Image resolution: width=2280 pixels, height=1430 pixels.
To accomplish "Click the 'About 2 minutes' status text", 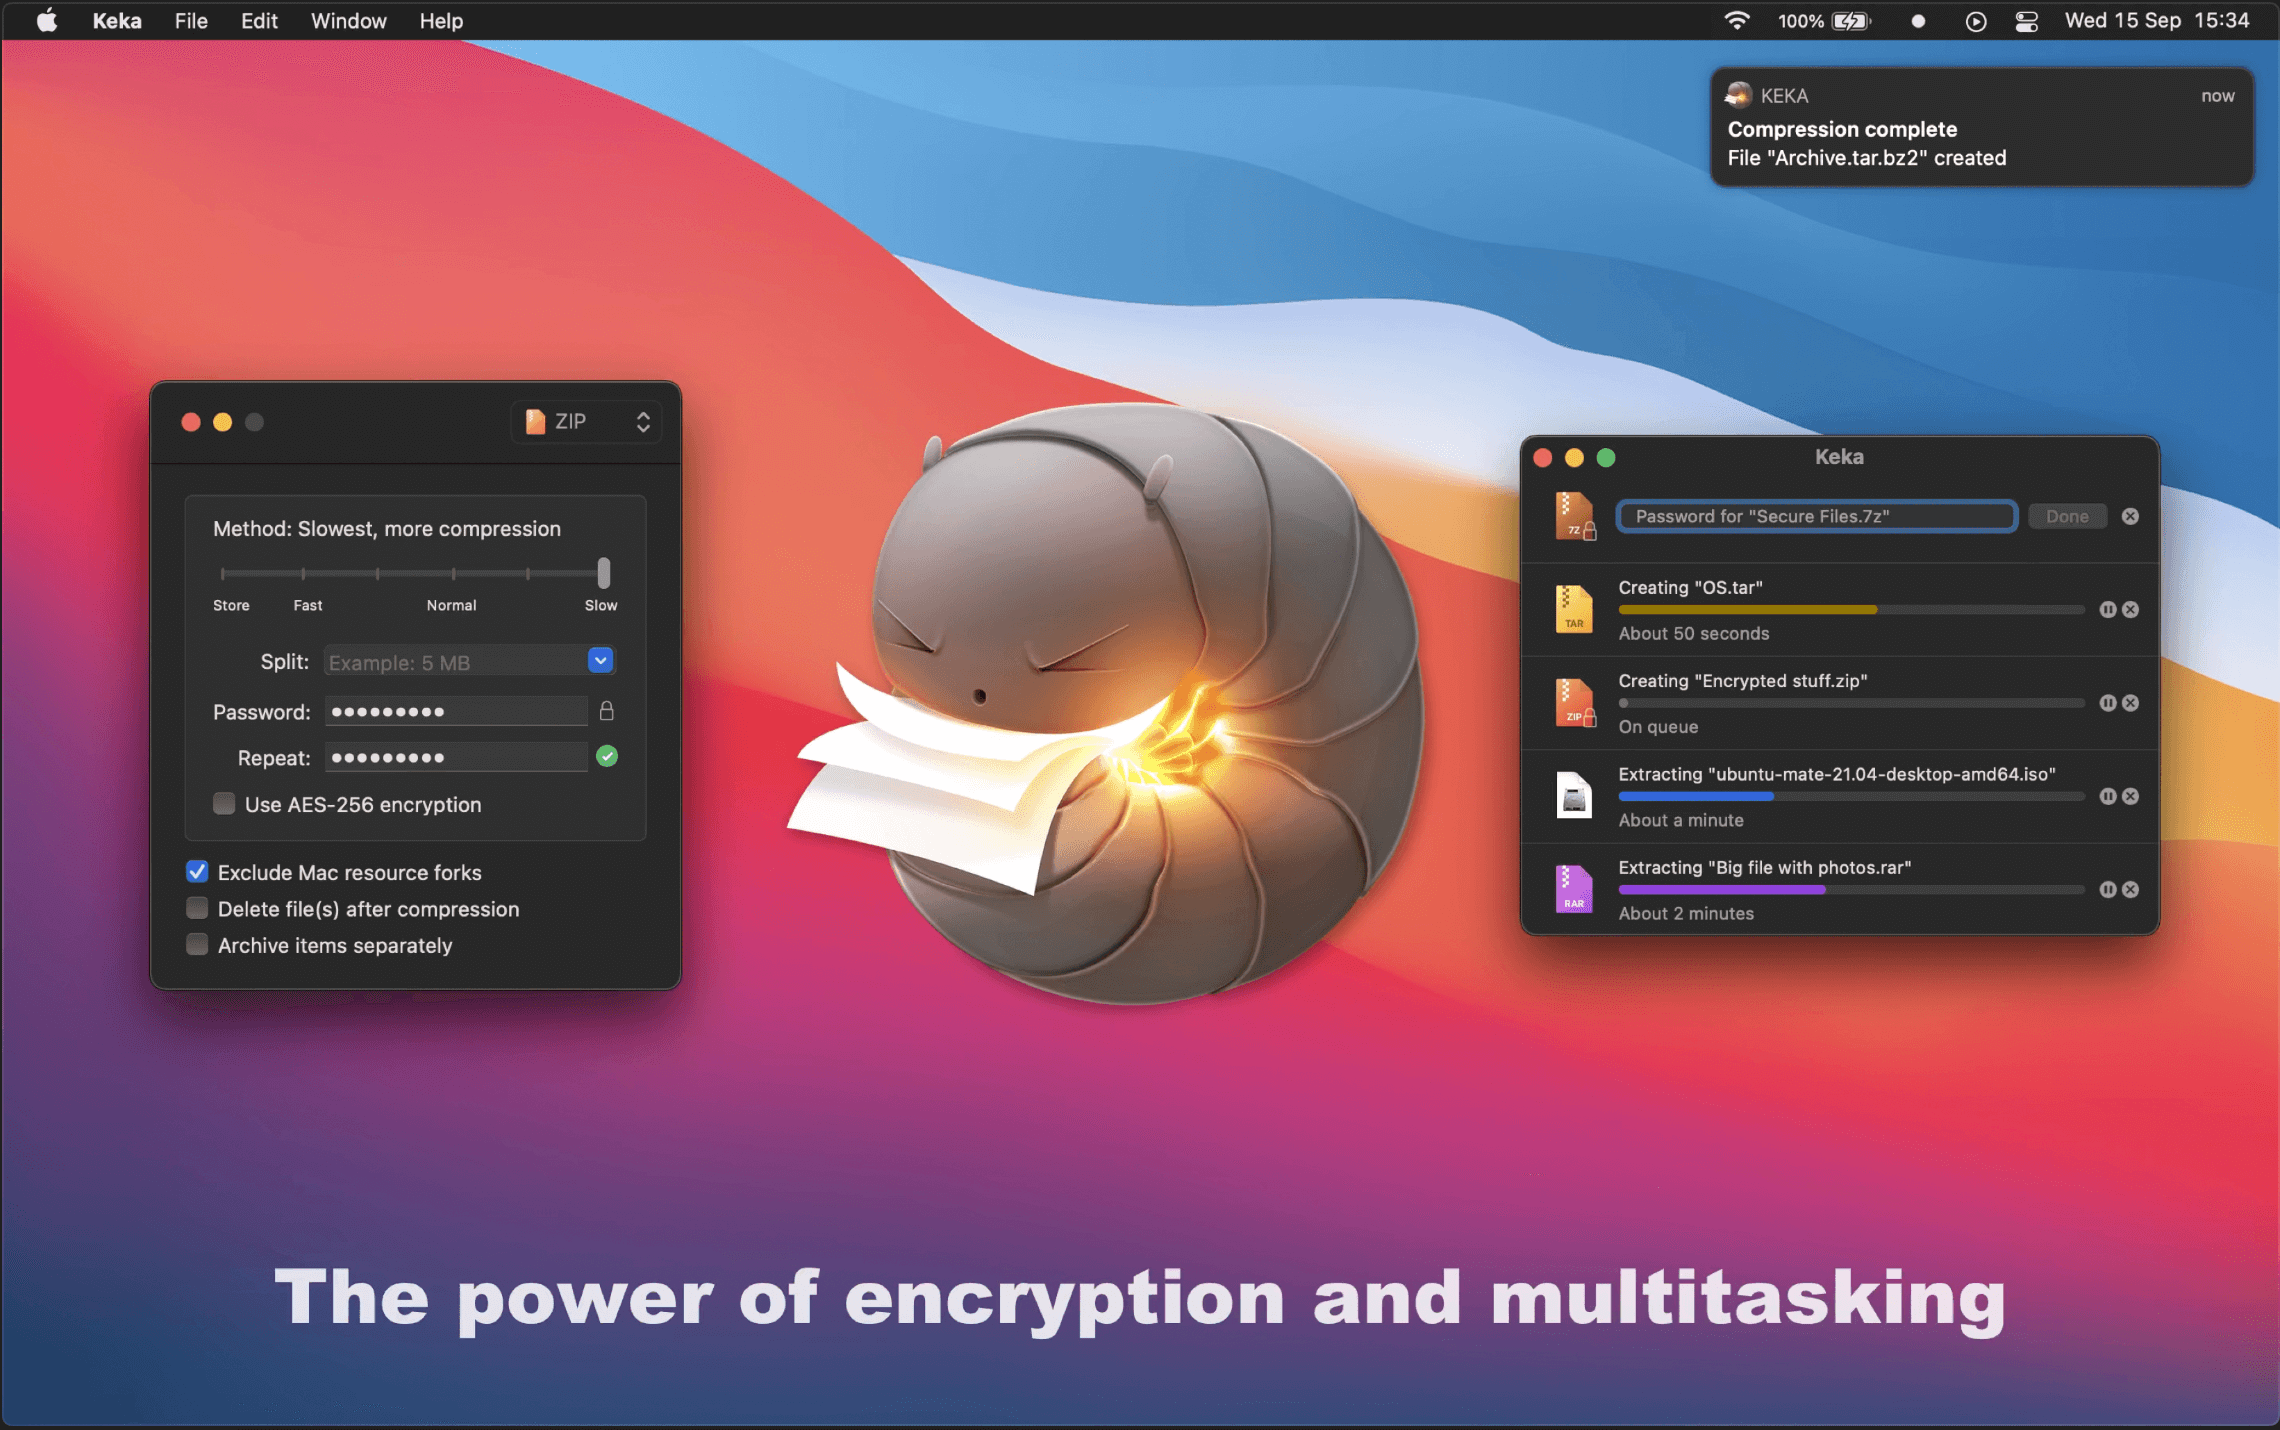I will [x=1686, y=913].
